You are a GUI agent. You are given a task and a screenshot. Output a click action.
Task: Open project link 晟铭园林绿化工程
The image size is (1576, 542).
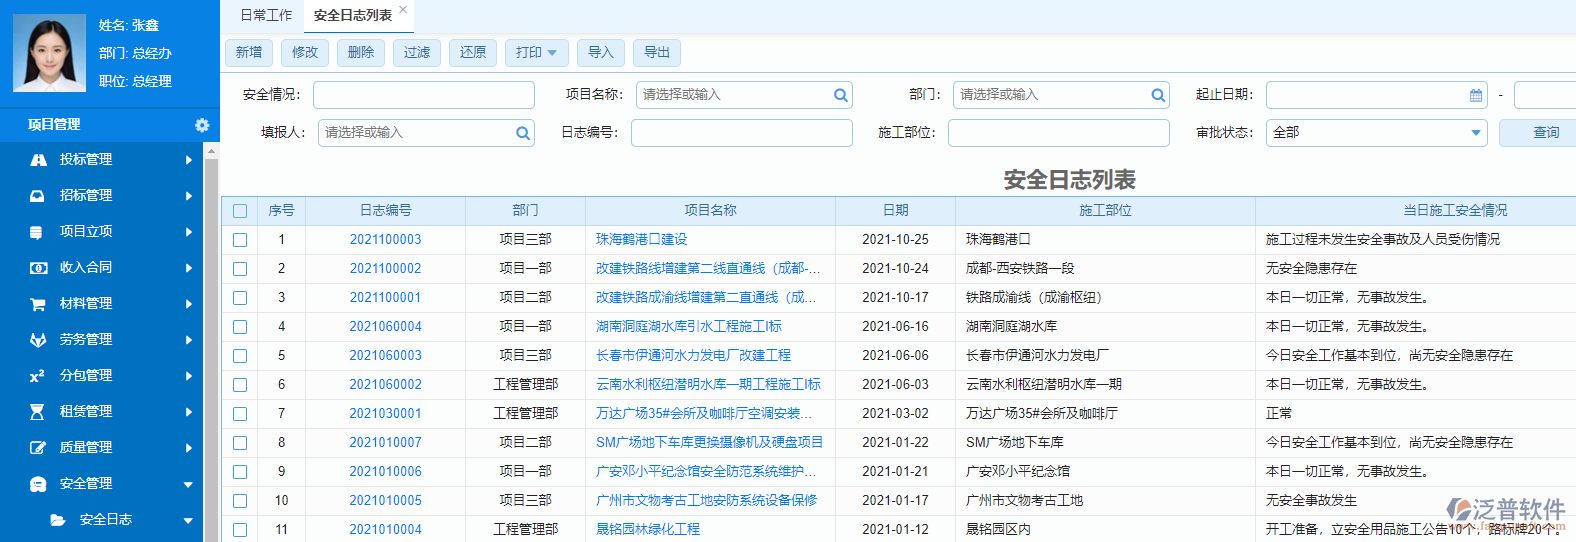click(648, 530)
